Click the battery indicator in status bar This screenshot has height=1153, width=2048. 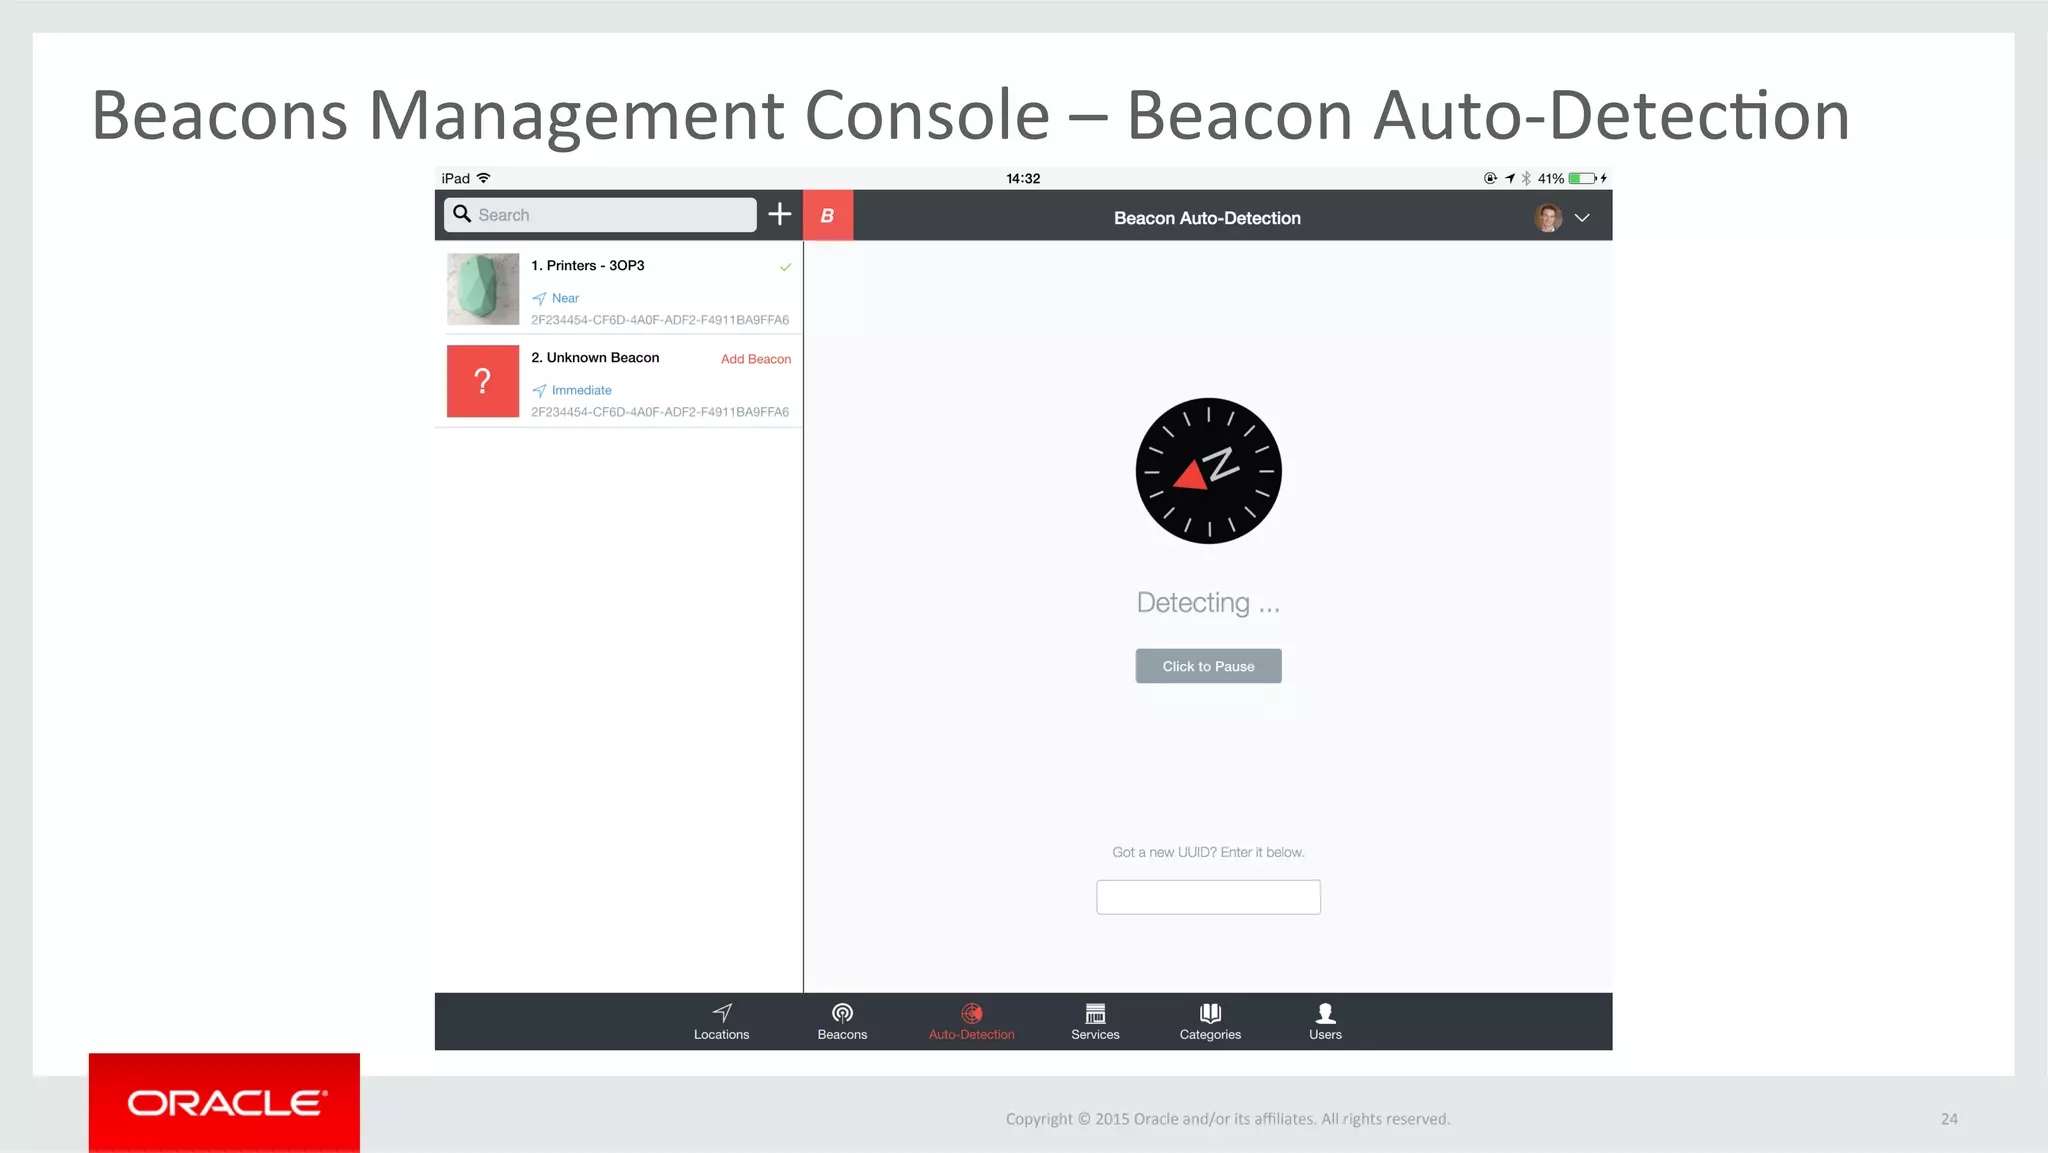click(x=1583, y=178)
